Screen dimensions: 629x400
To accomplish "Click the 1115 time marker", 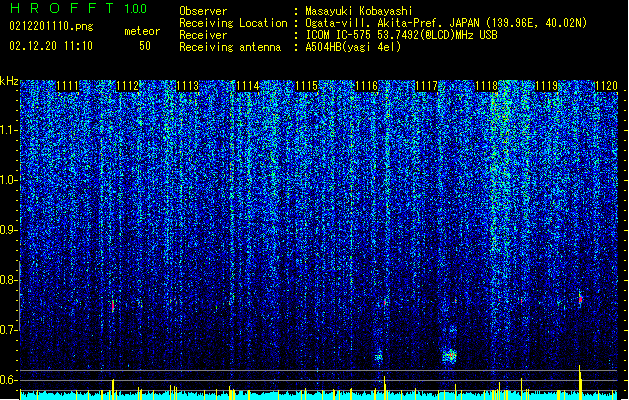I will pos(307,86).
